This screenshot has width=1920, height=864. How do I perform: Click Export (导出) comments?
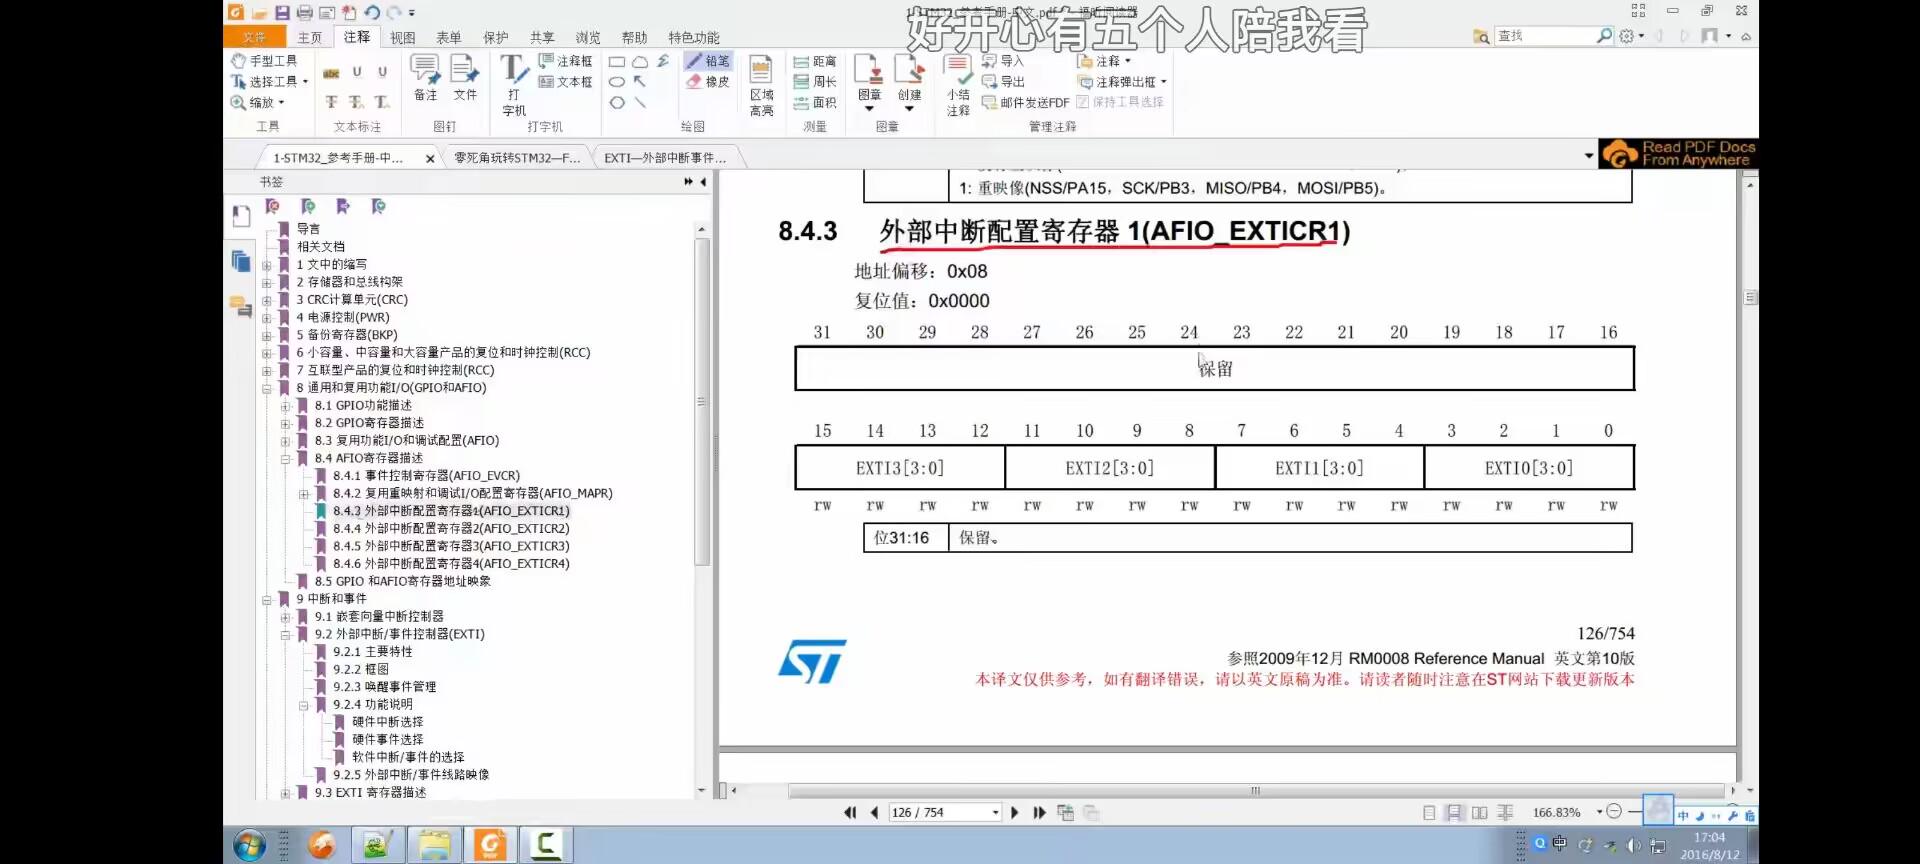[1003, 82]
